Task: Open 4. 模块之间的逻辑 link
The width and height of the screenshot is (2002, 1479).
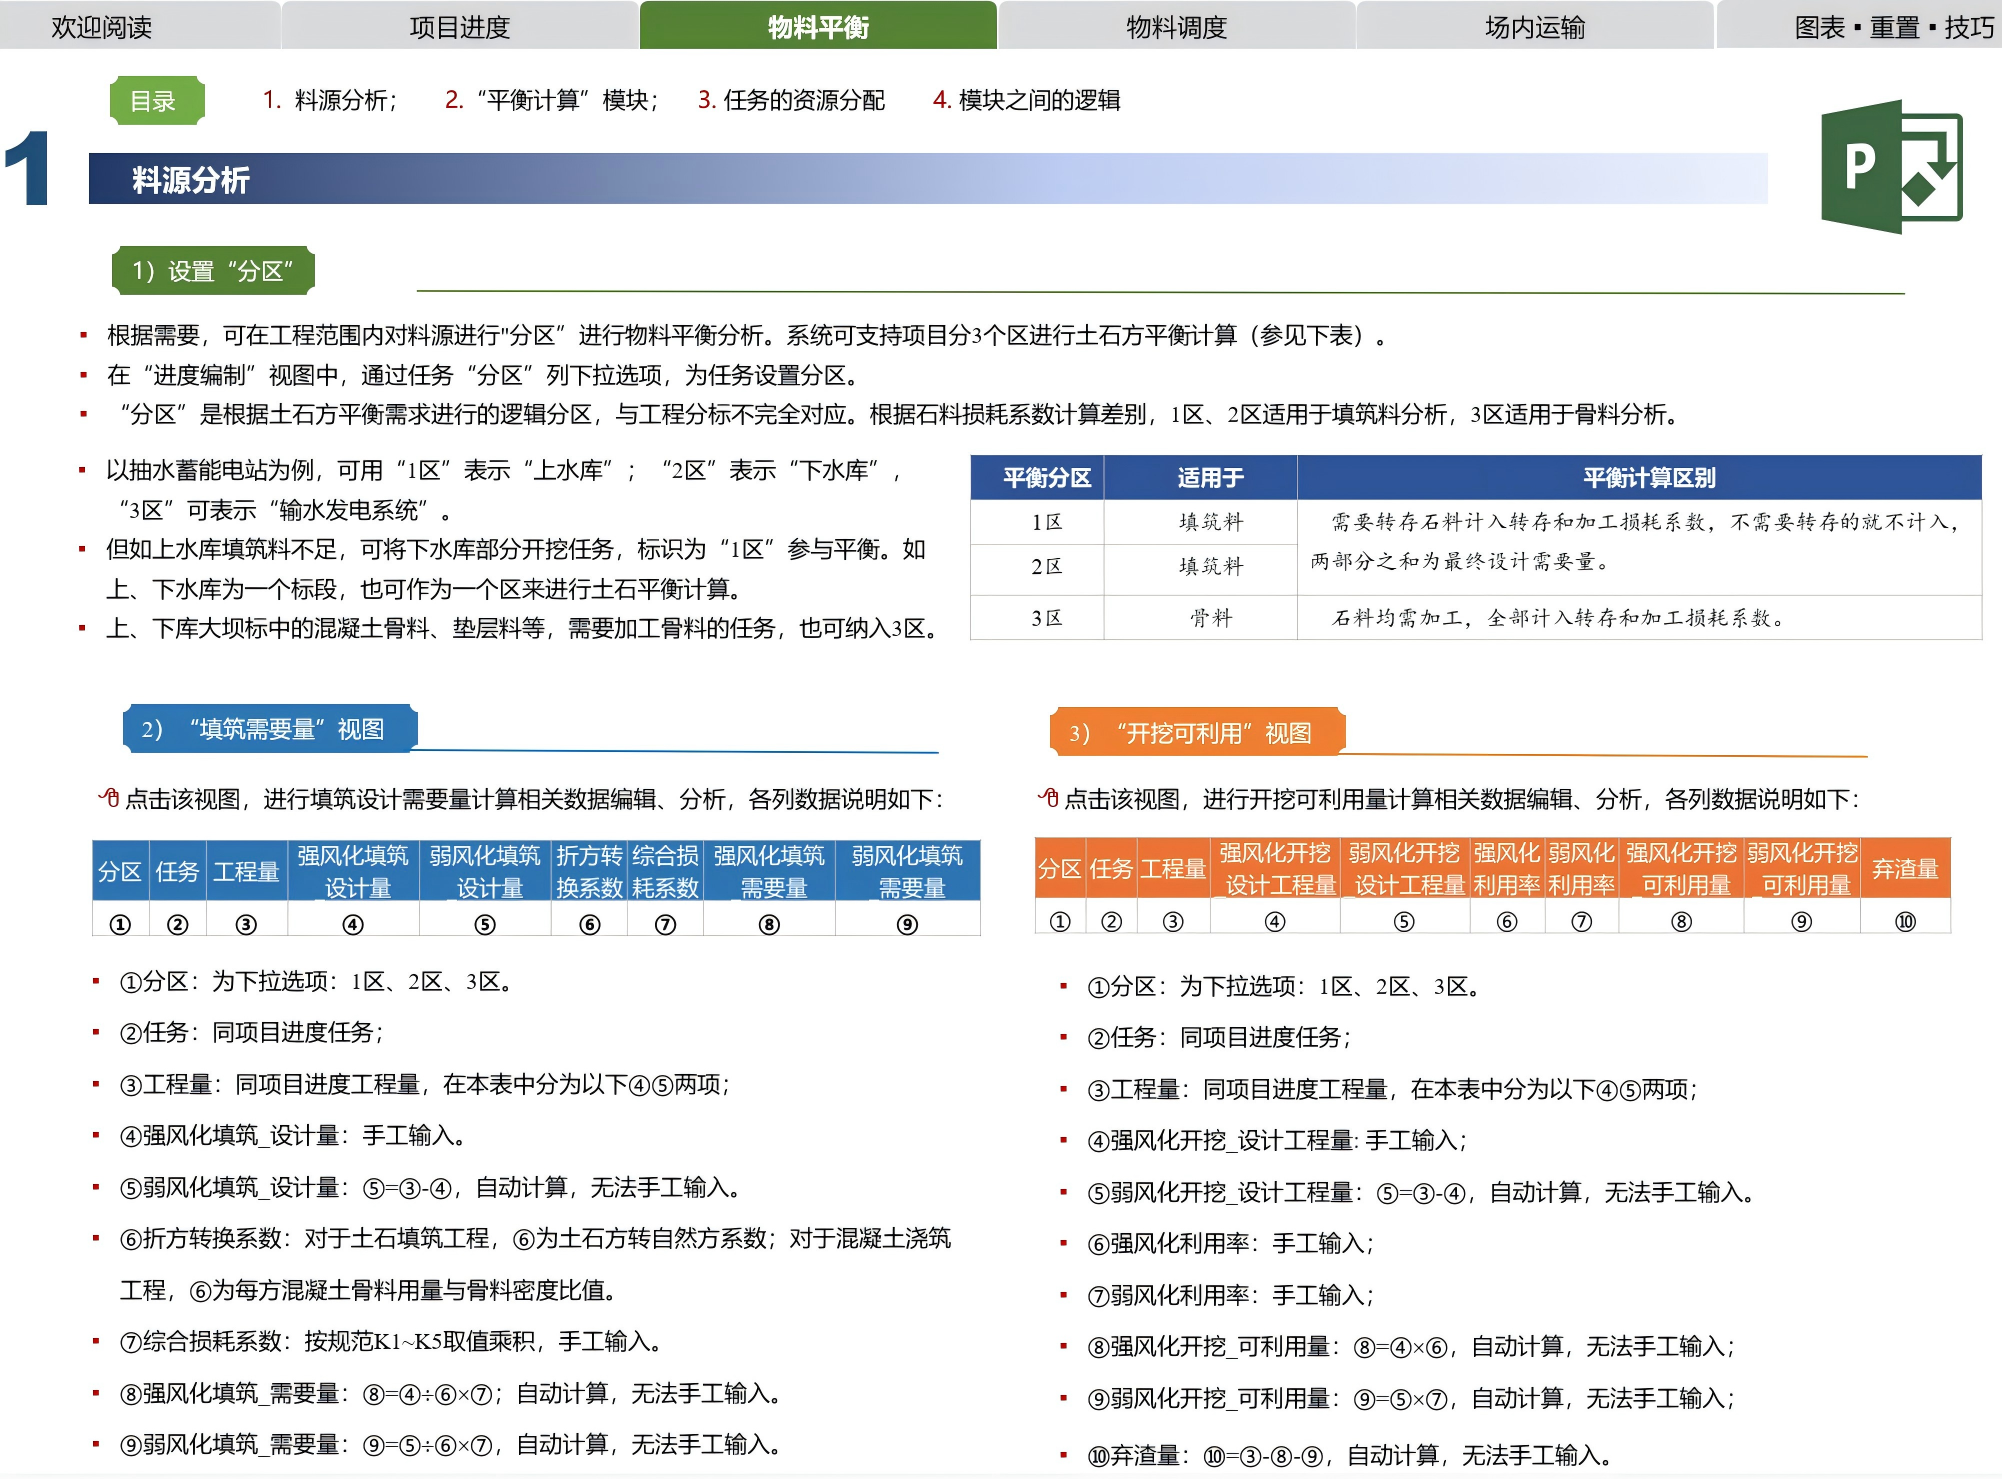Action: pos(1026,101)
